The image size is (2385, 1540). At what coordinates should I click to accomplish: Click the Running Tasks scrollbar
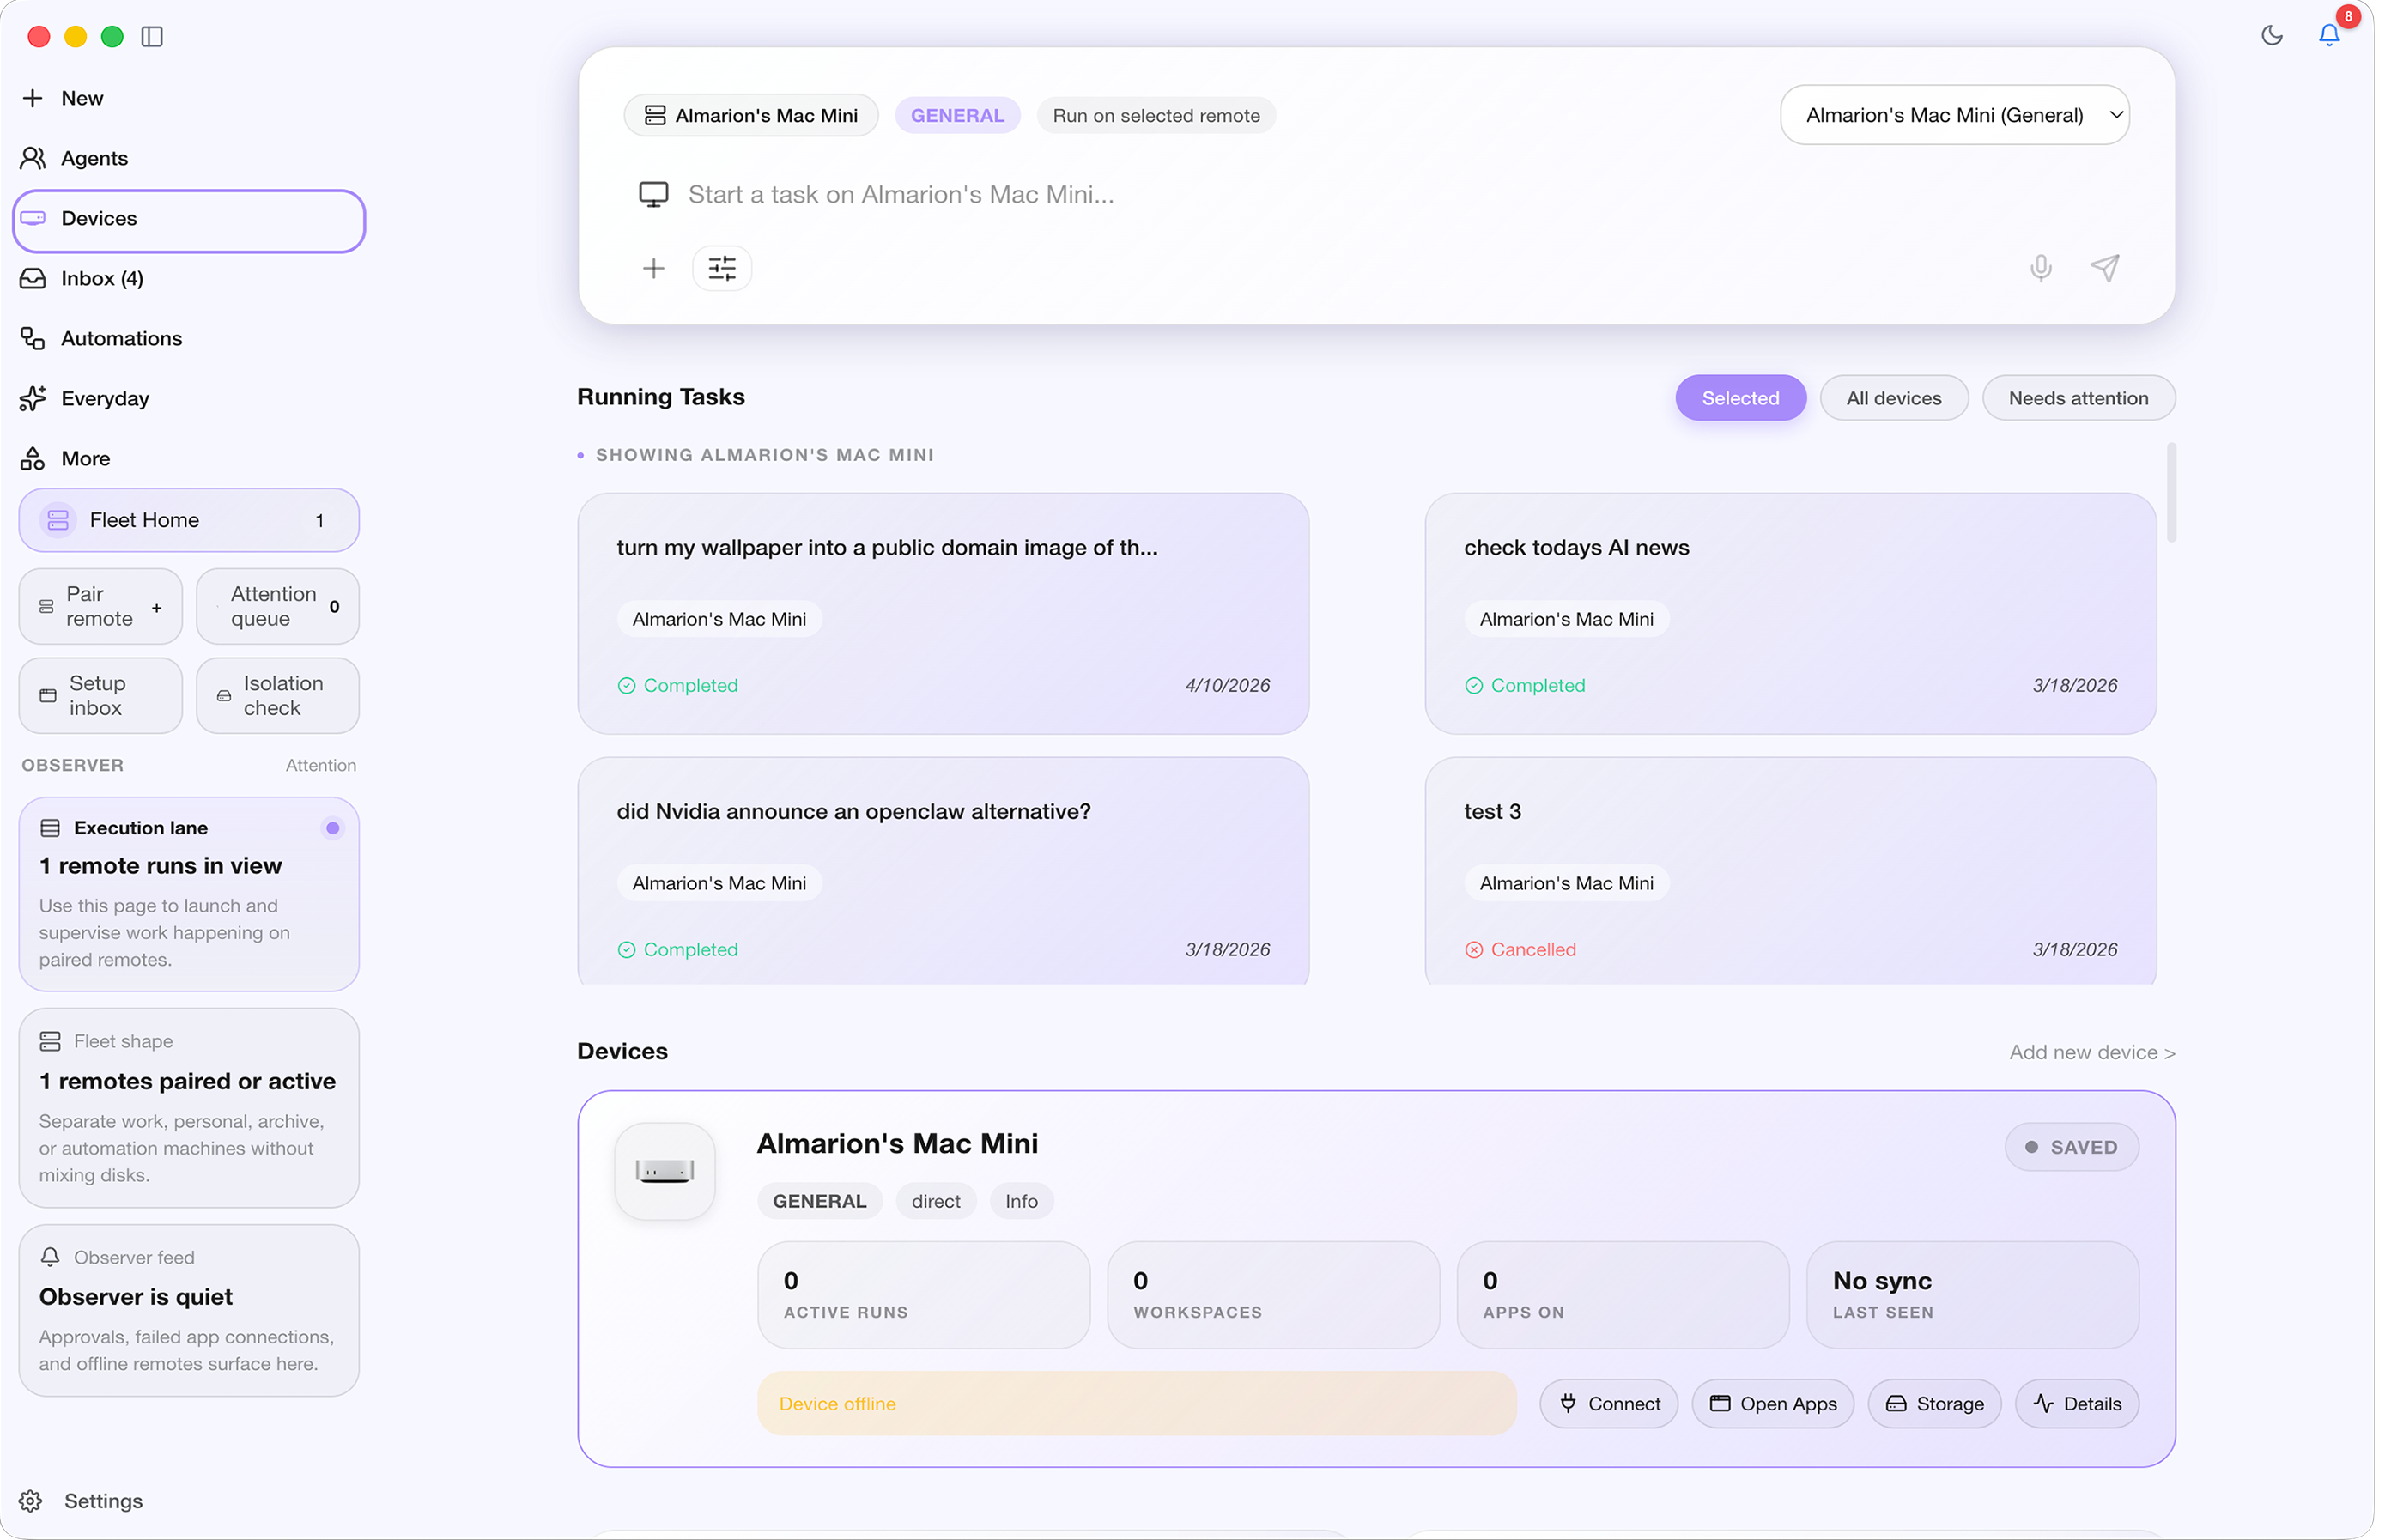point(2171,493)
